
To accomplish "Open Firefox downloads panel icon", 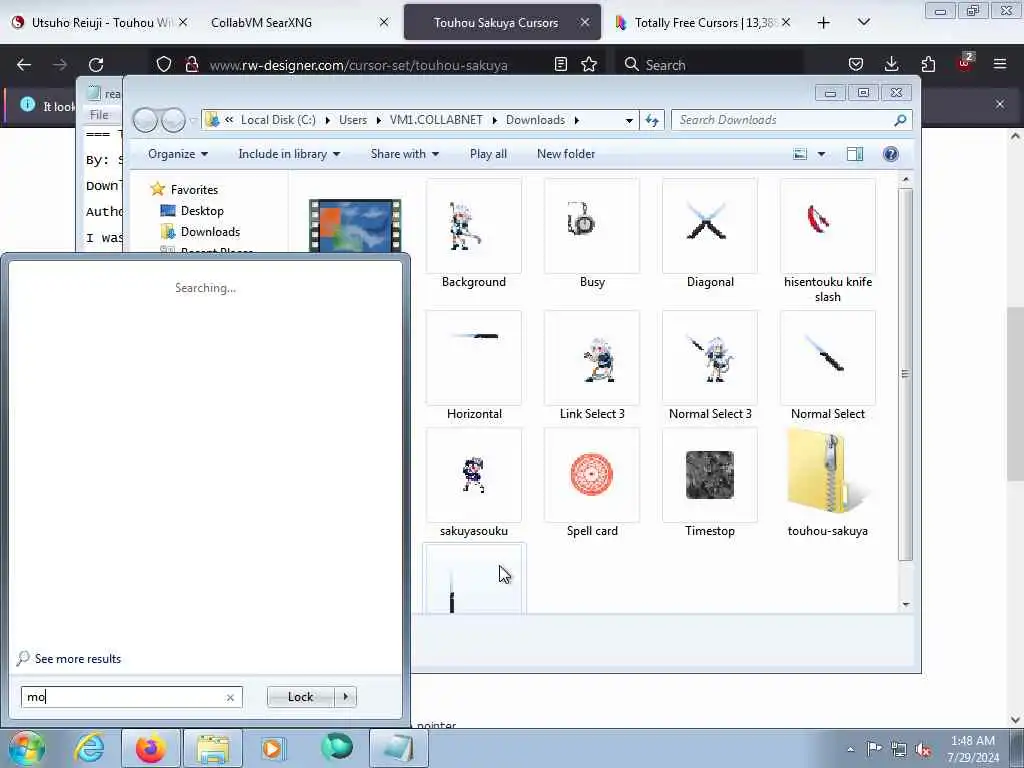I will point(891,65).
